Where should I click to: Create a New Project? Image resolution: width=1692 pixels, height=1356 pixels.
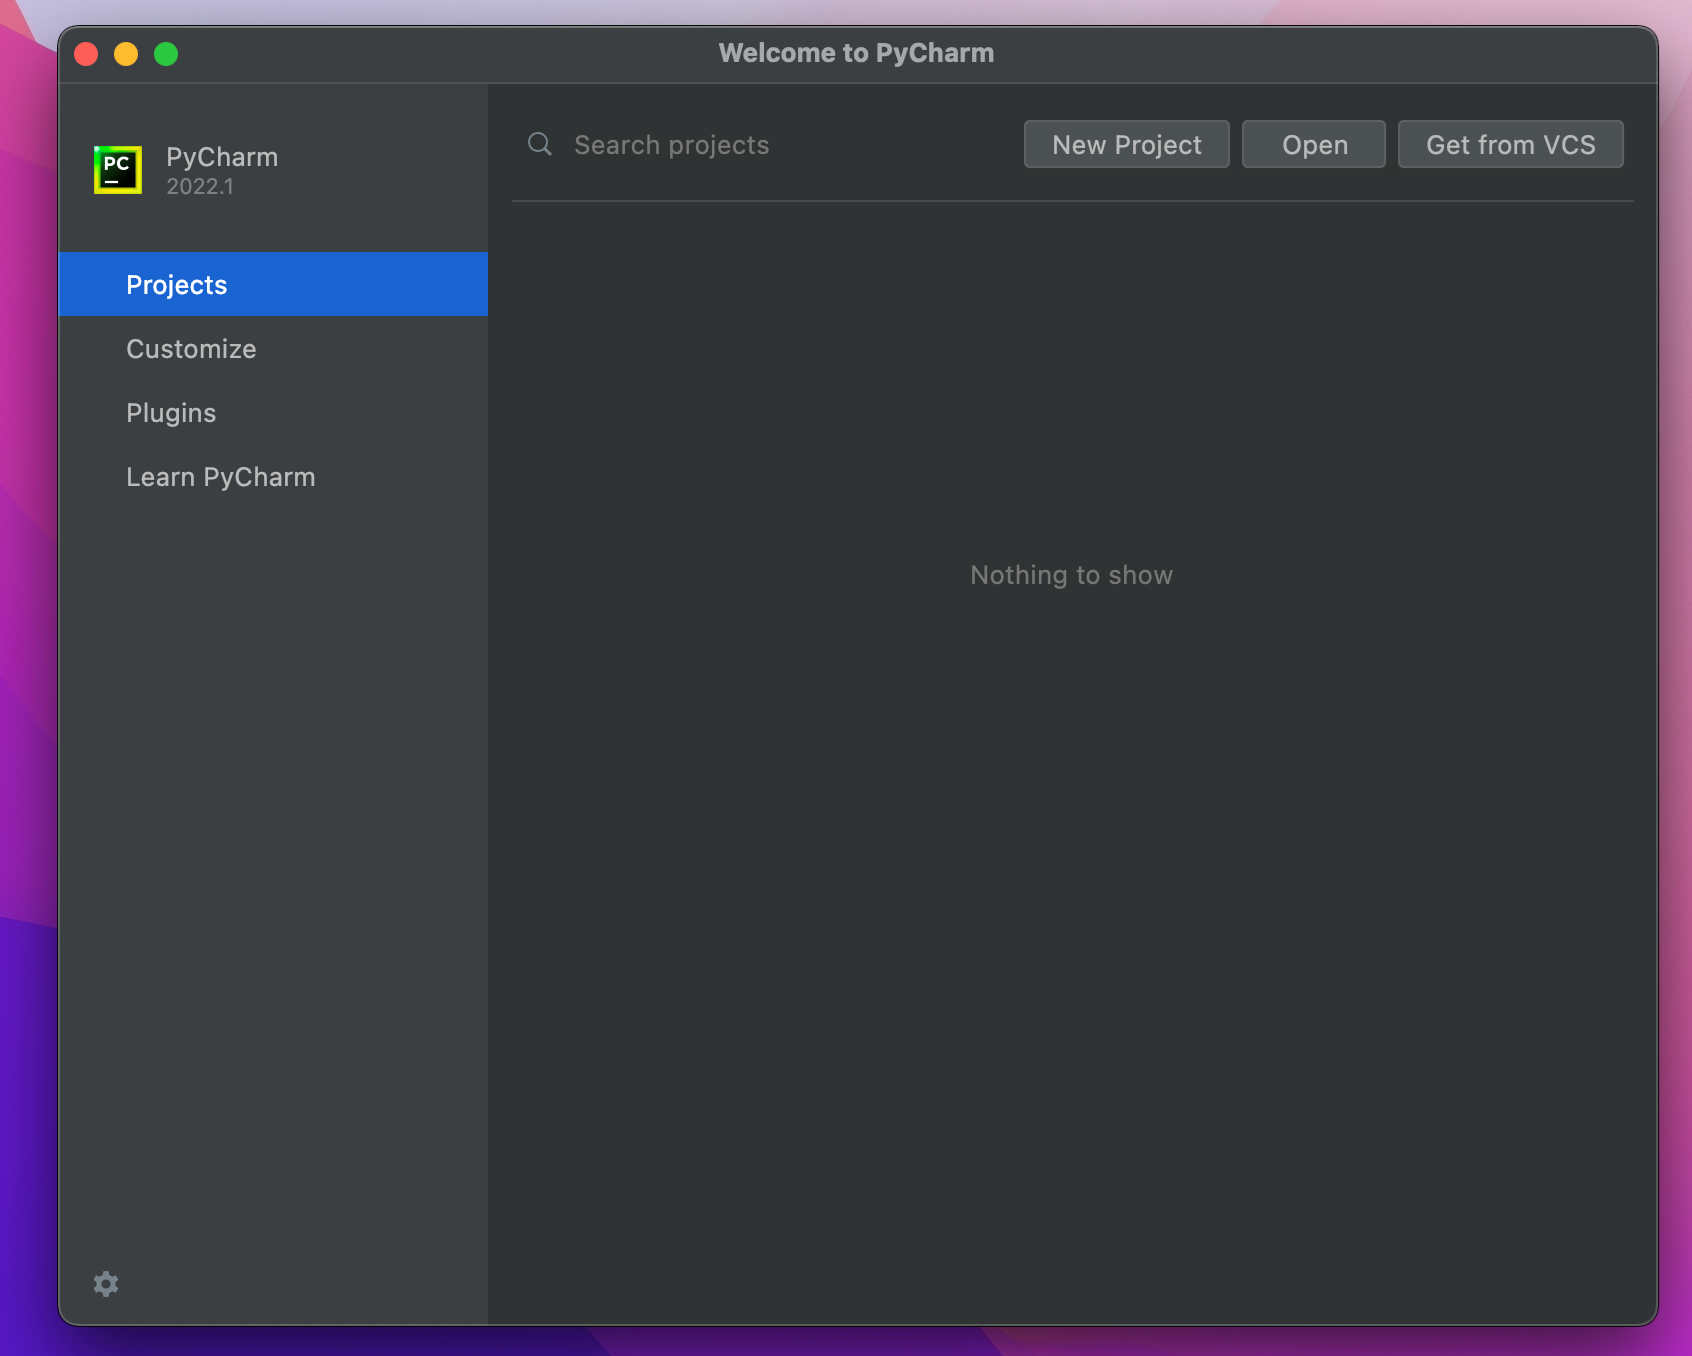[1127, 145]
